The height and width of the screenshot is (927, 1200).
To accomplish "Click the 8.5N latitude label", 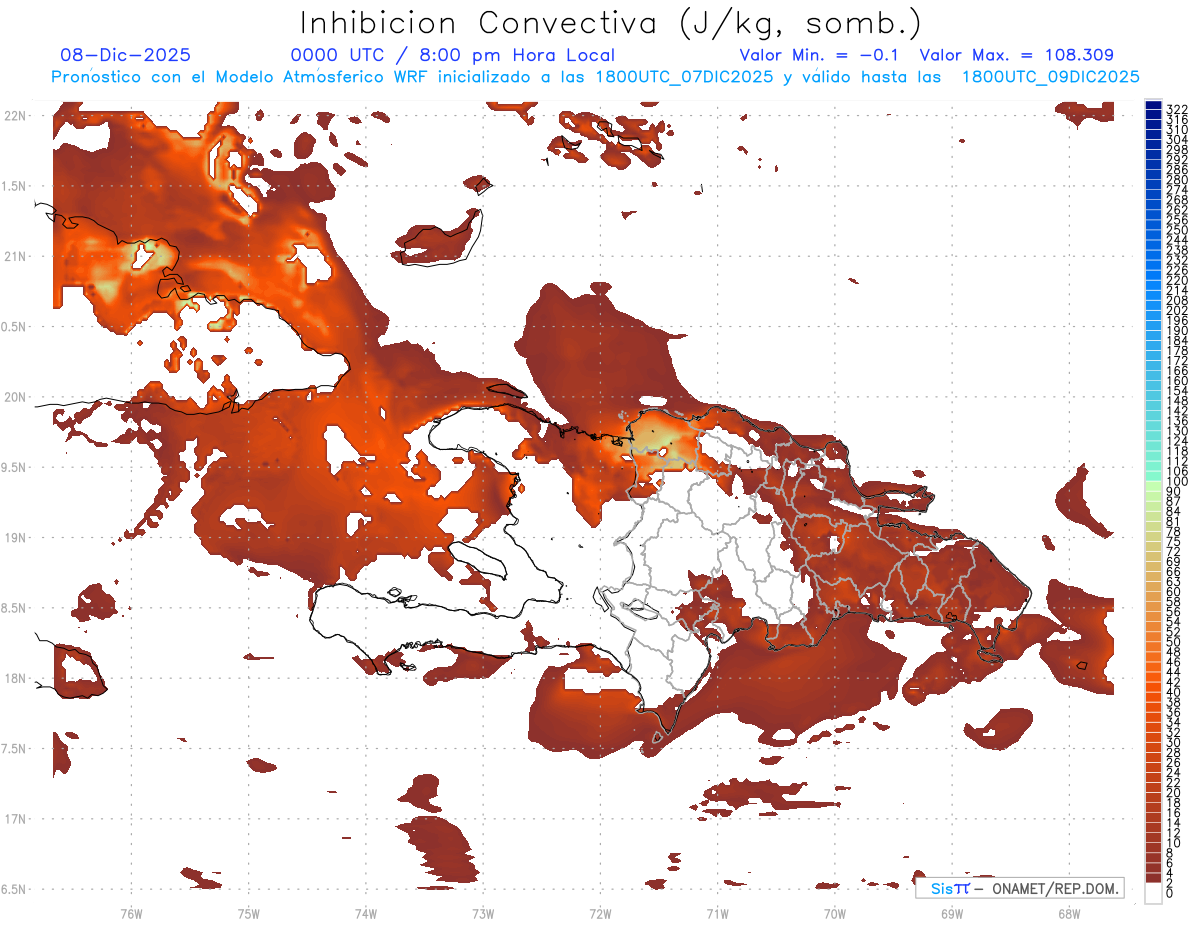I will click(x=14, y=608).
